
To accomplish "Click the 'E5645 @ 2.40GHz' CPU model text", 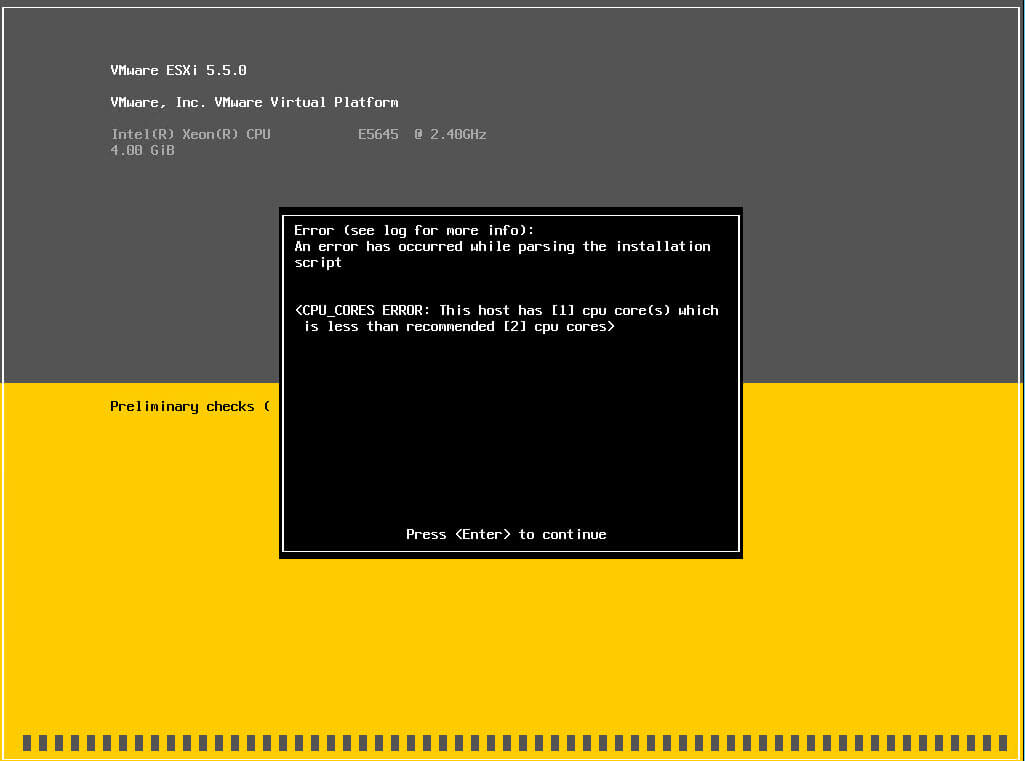I will pyautogui.click(x=422, y=135).
